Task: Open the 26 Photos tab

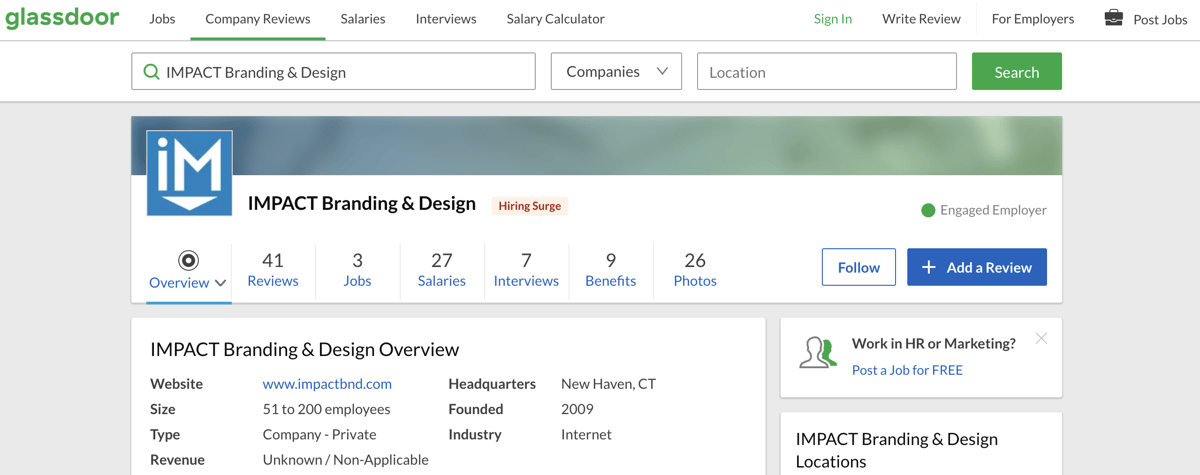Action: [x=695, y=270]
